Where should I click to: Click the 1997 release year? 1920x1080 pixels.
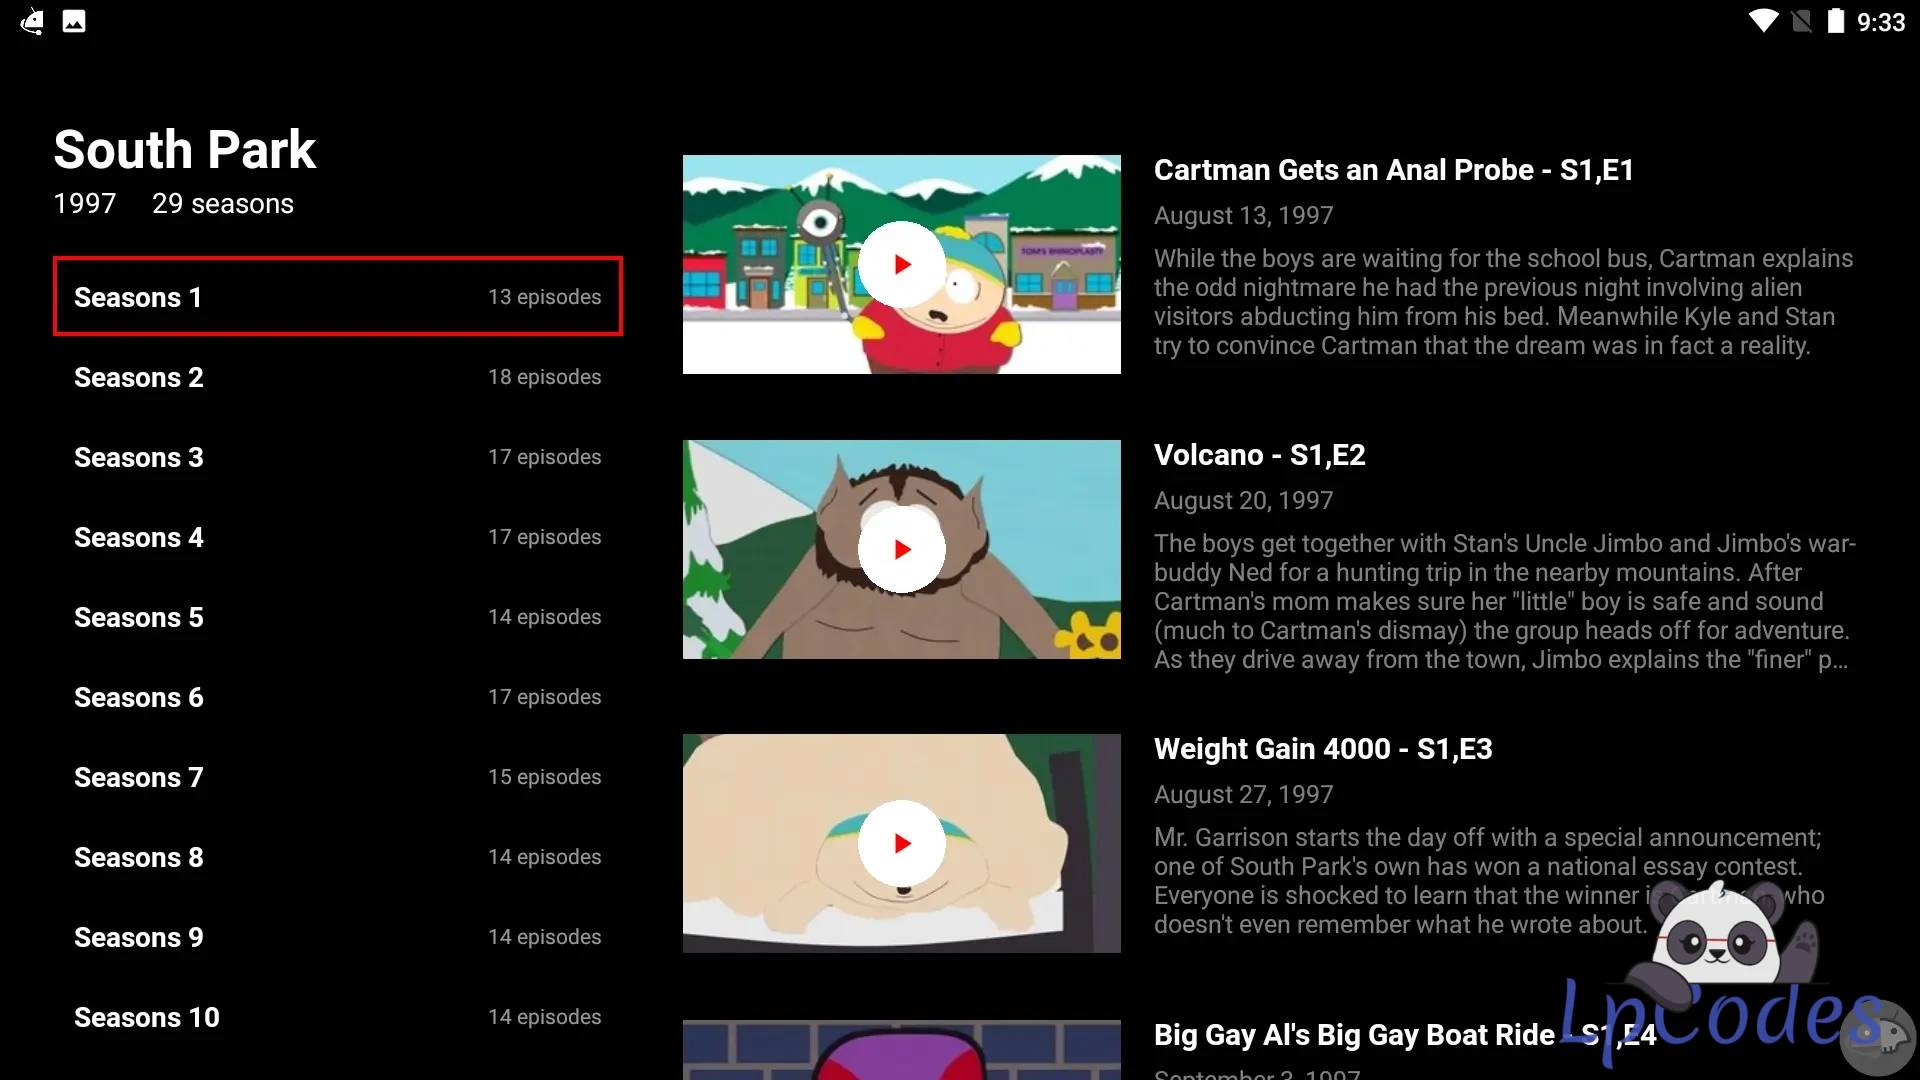tap(85, 204)
